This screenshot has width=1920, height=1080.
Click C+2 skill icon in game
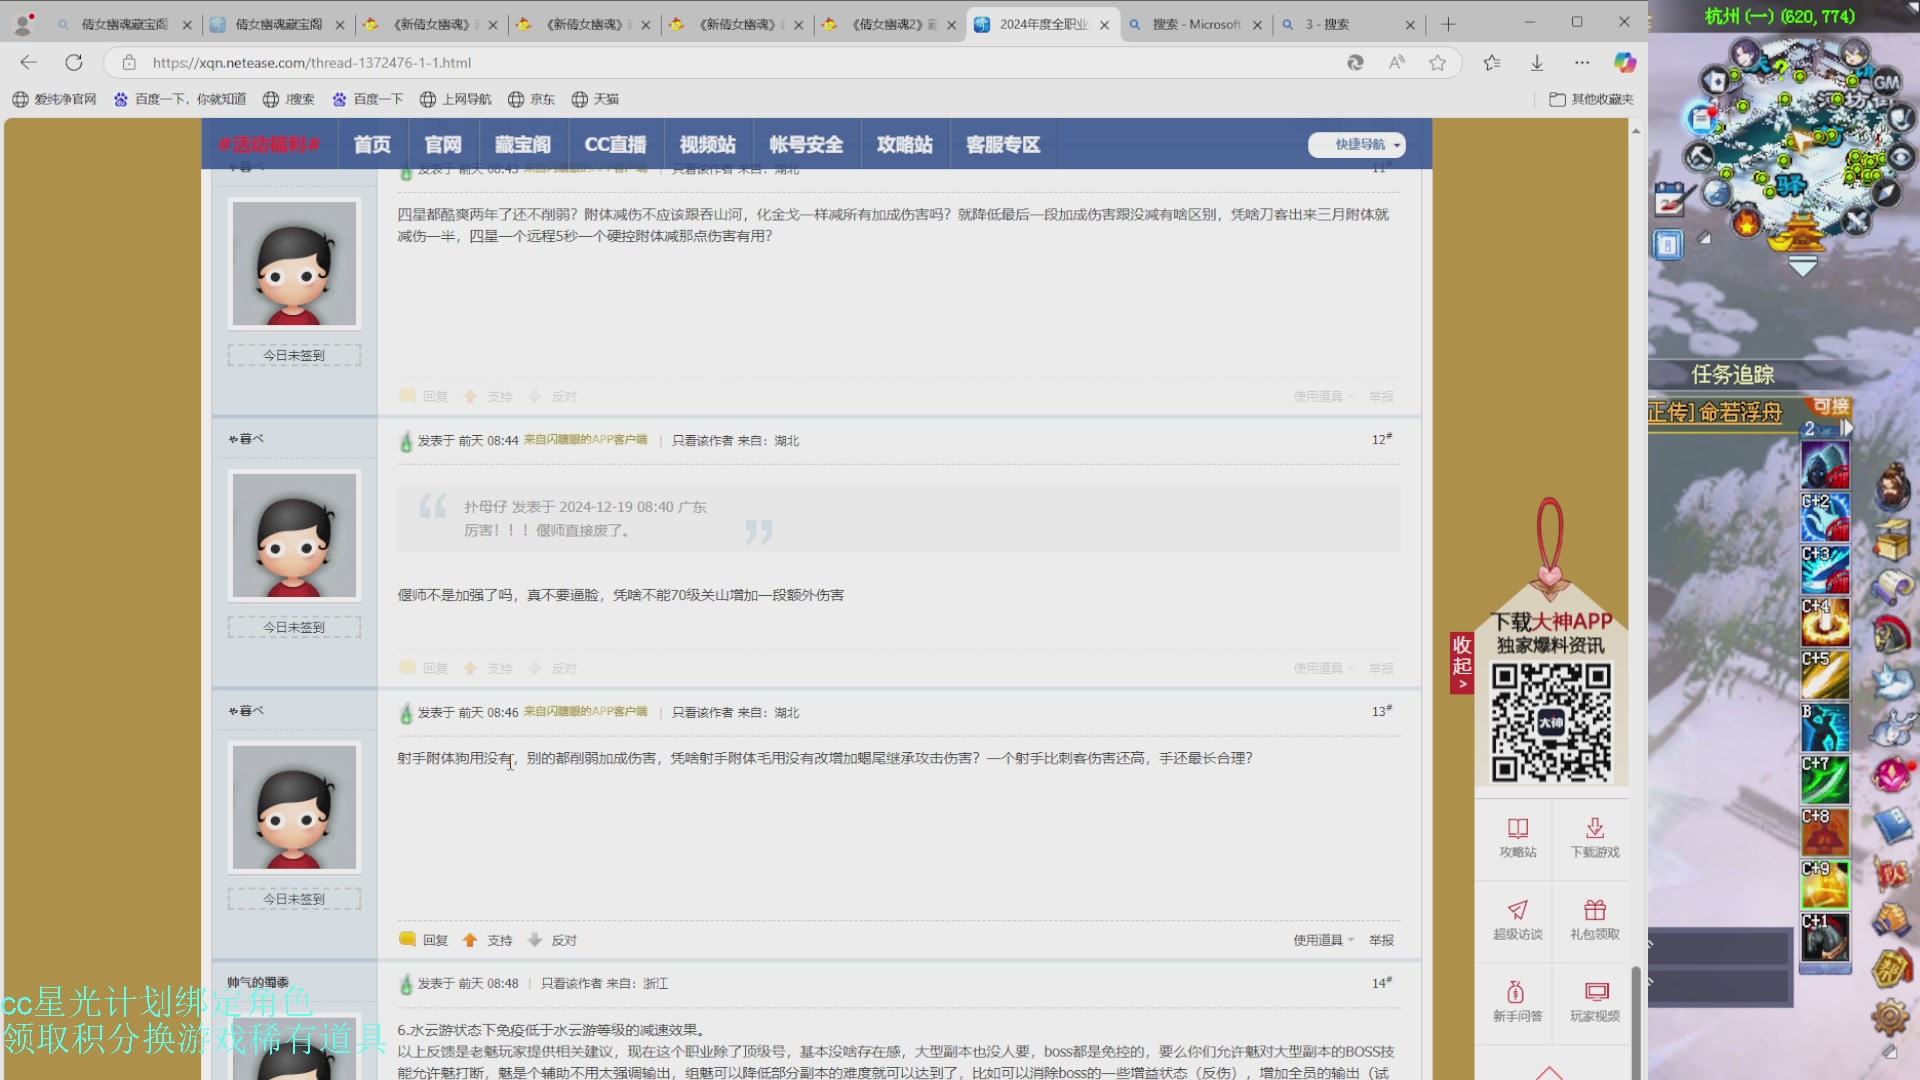click(x=1825, y=517)
